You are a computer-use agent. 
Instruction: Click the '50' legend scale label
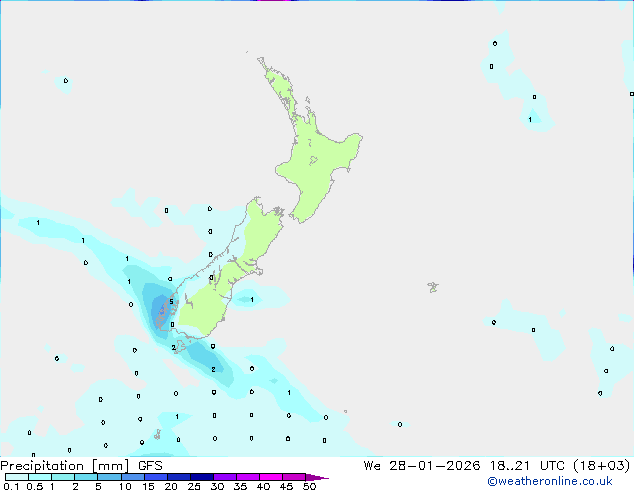click(309, 486)
